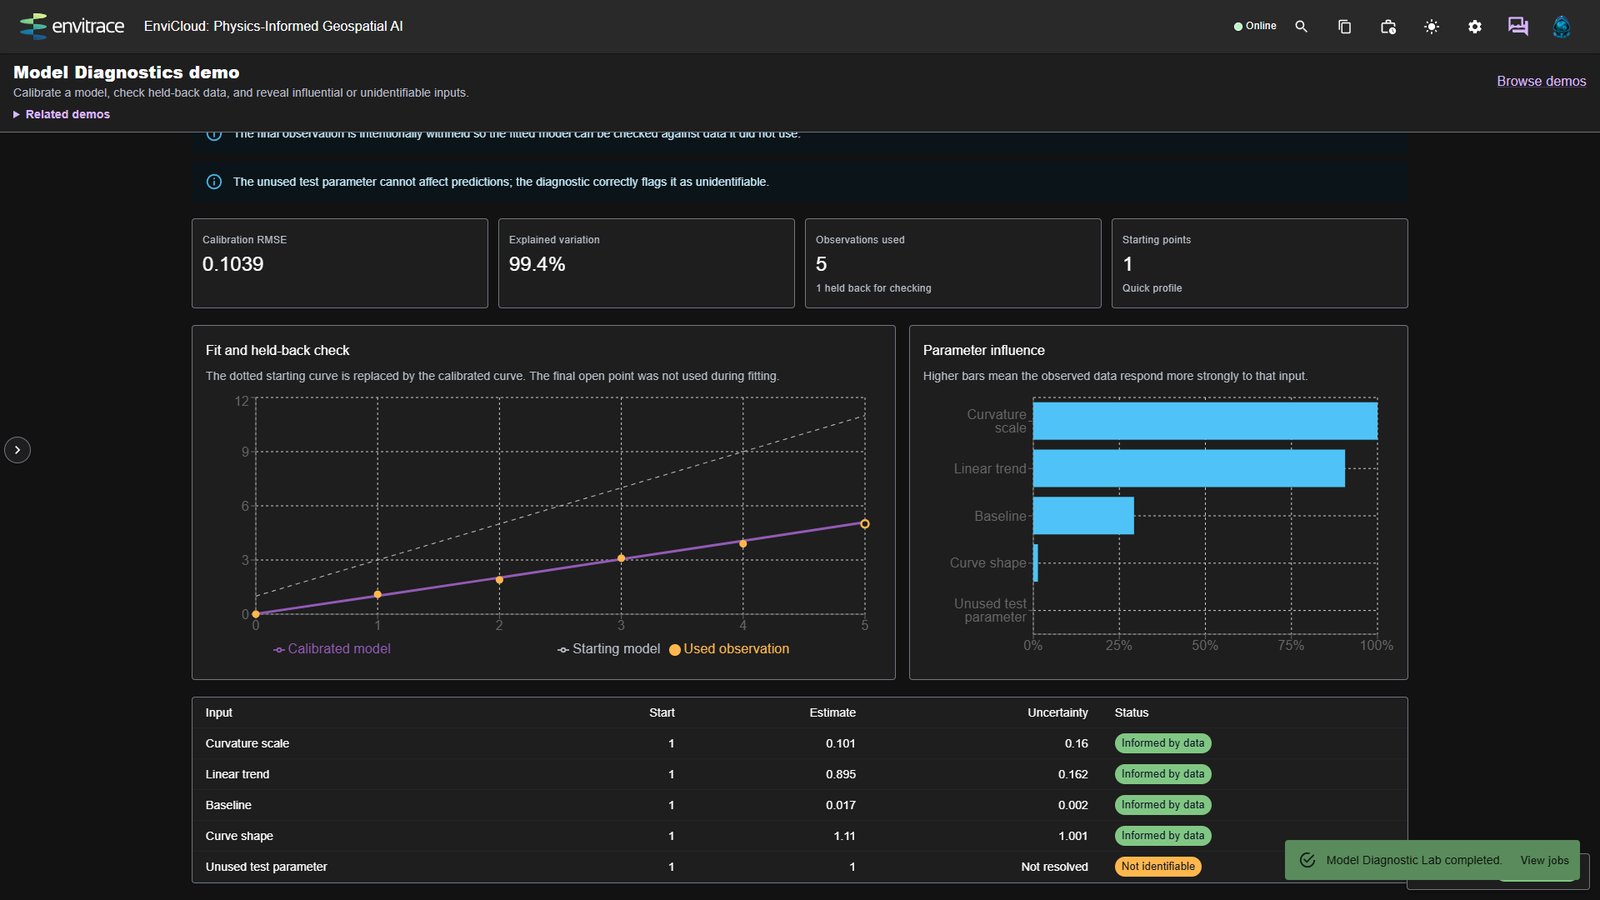Viewport: 1600px width, 900px height.
Task: Expand the Related demos disclosure
Action: pos(62,114)
